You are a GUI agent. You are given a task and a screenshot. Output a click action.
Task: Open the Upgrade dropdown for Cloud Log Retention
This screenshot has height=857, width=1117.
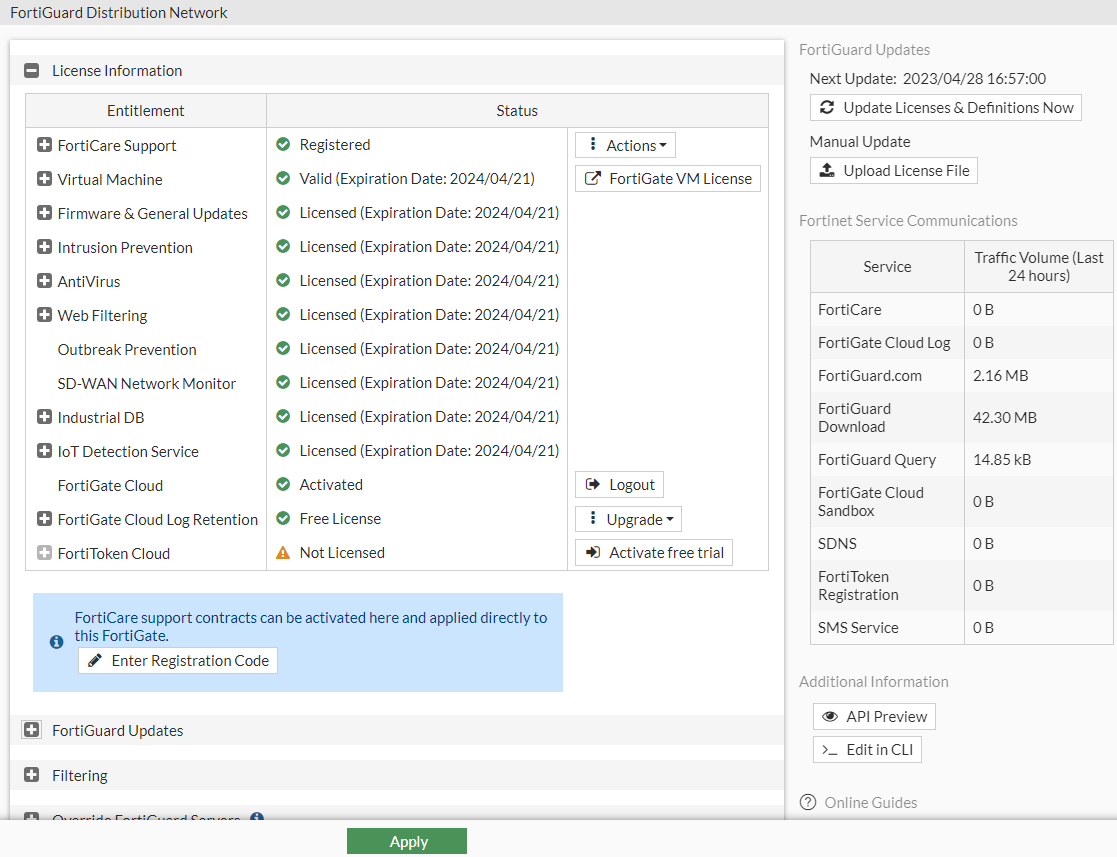pyautogui.click(x=628, y=520)
